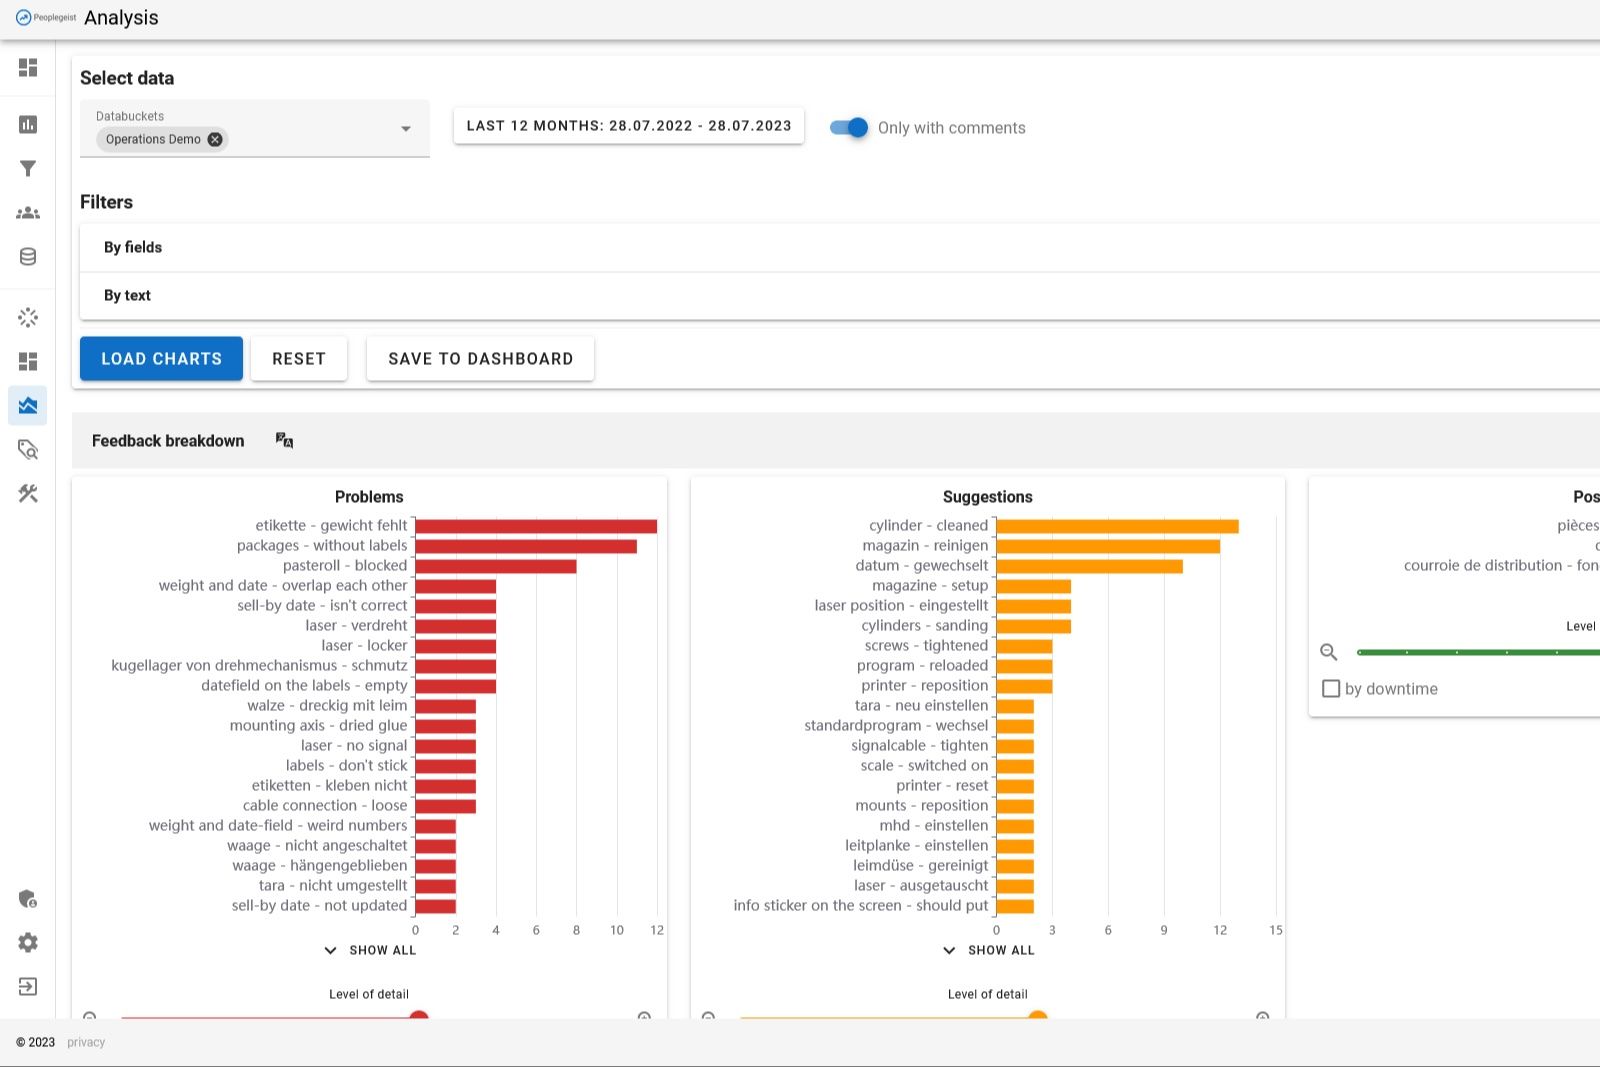Image resolution: width=1600 pixels, height=1067 pixels.
Task: Click the translate icon next to Feedback breakdown
Action: (284, 440)
